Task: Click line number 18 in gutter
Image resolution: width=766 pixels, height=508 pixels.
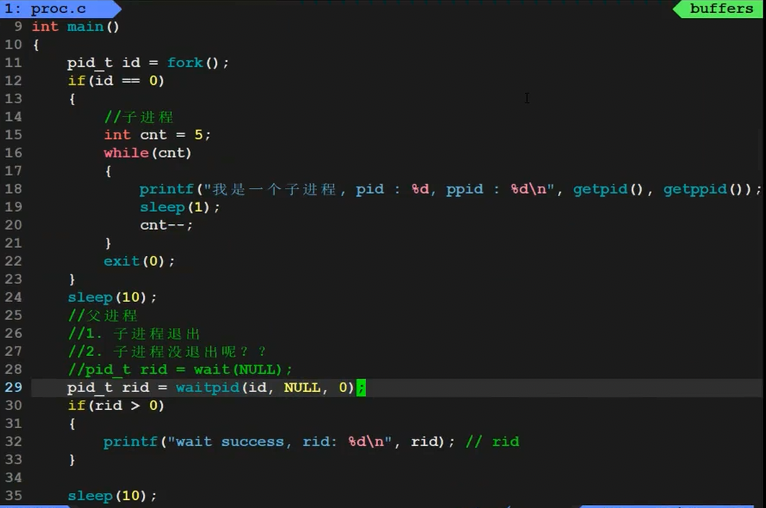Action: (14, 189)
